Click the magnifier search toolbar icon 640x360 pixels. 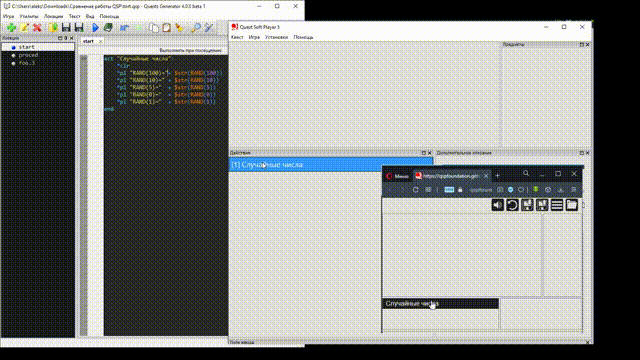[x=196, y=27]
